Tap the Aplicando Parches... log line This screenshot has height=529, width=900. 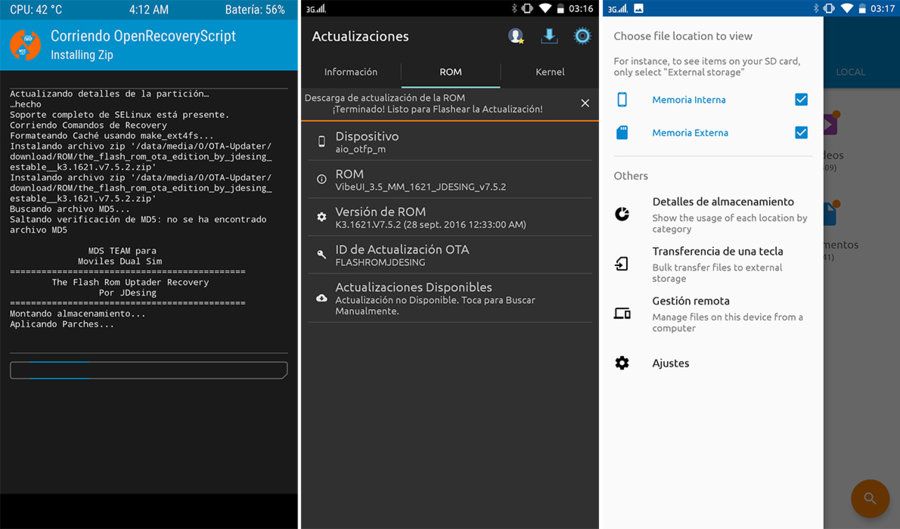[61, 324]
